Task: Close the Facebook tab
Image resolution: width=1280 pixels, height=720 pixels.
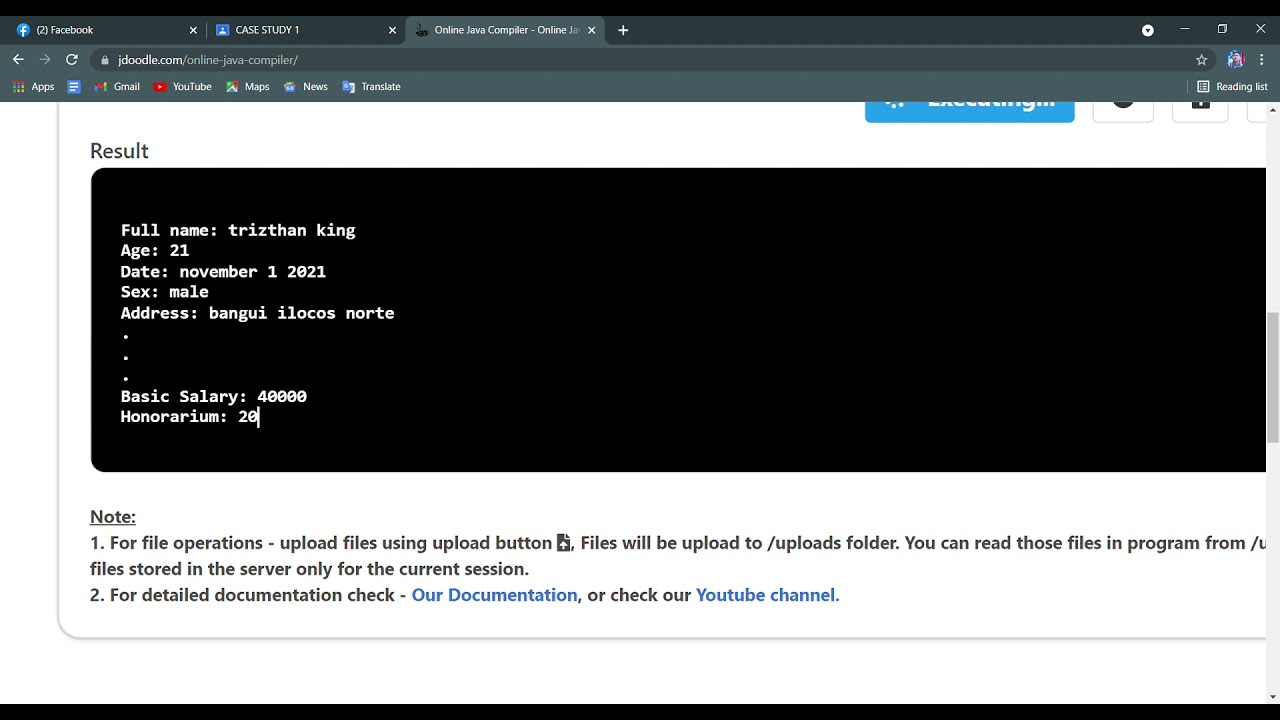Action: (193, 30)
